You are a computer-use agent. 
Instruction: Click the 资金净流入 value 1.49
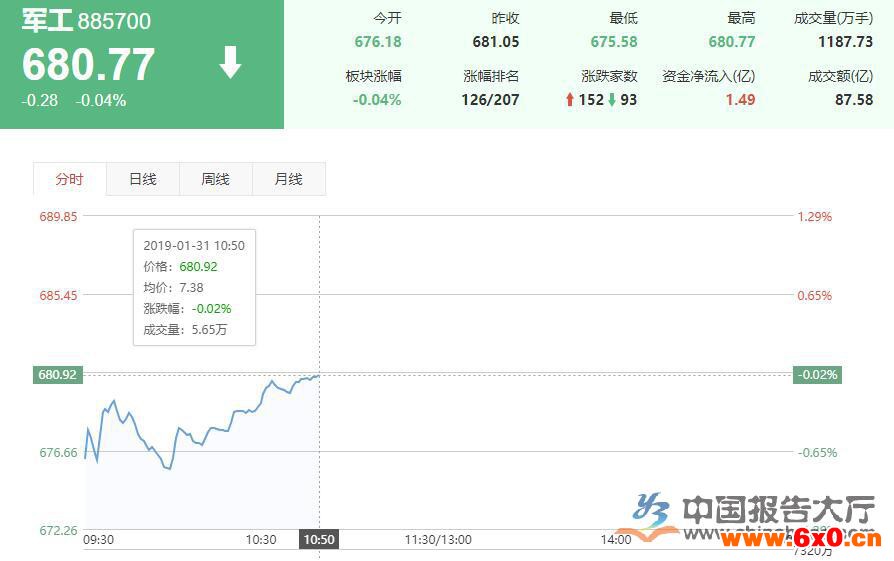pos(740,100)
